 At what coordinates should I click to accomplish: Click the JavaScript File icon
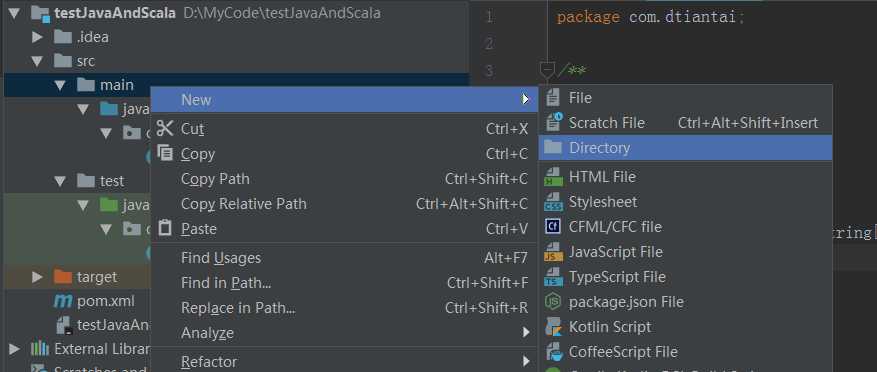(x=553, y=252)
